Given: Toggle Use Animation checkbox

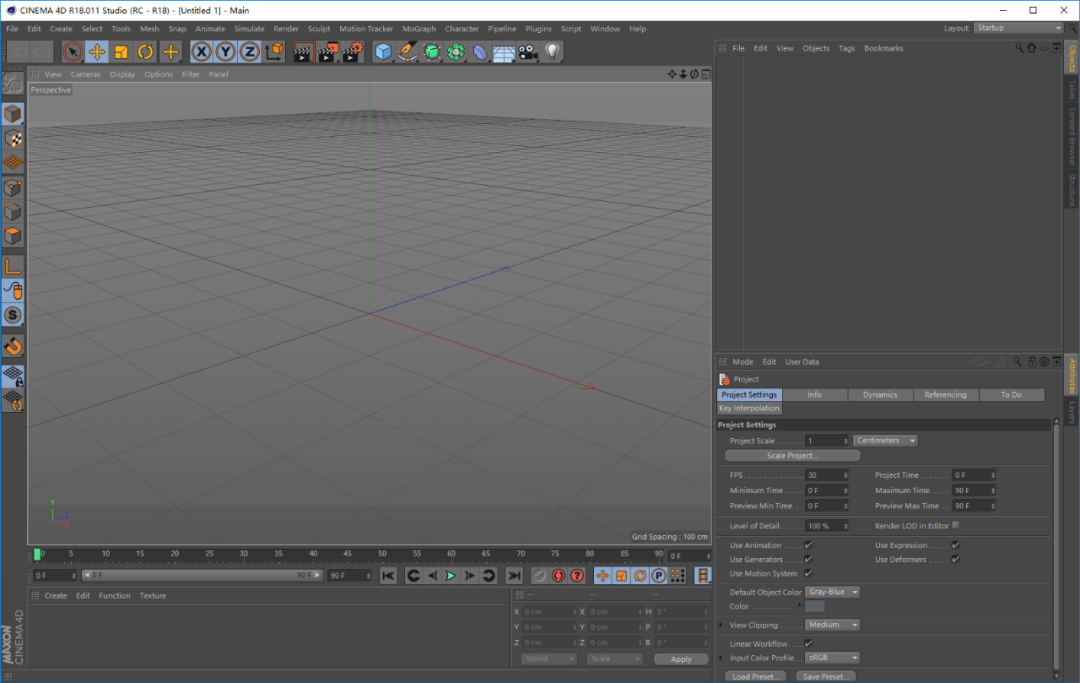Looking at the screenshot, I should pyautogui.click(x=809, y=545).
